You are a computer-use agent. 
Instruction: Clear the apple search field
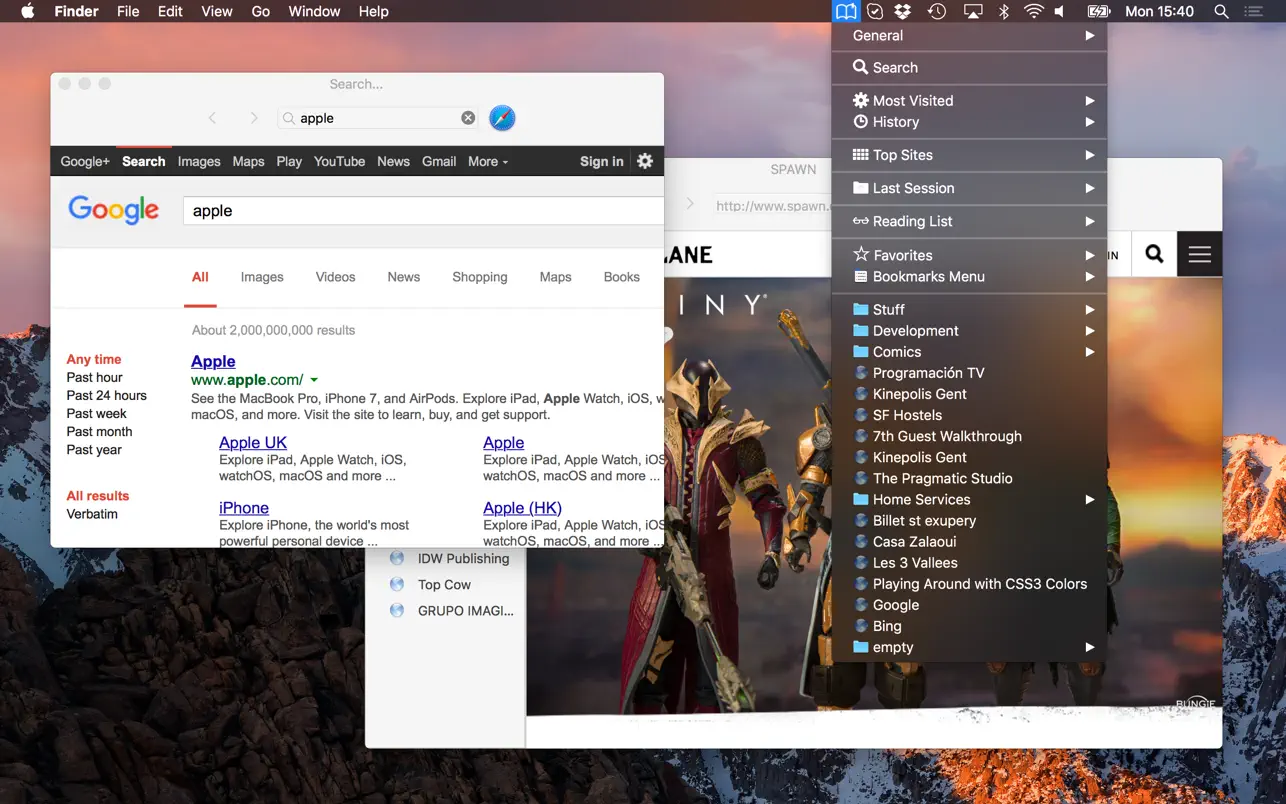468,118
